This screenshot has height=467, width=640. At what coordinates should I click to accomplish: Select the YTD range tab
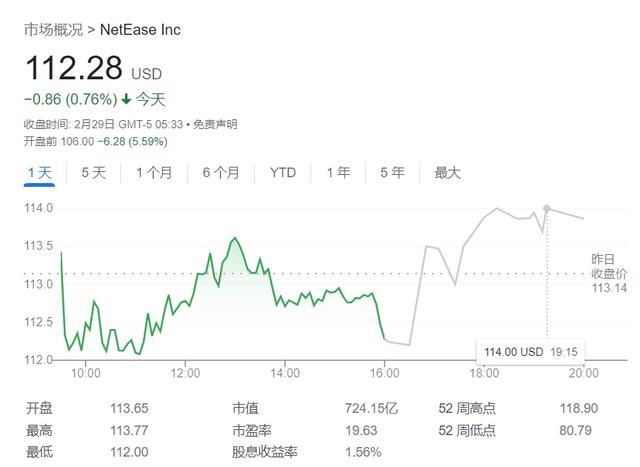pos(282,173)
